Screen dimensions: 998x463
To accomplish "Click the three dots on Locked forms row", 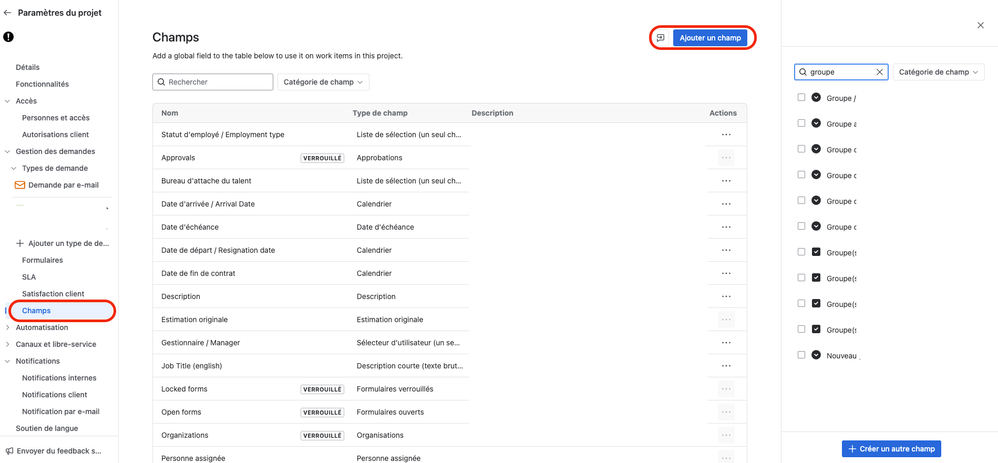I will point(726,388).
